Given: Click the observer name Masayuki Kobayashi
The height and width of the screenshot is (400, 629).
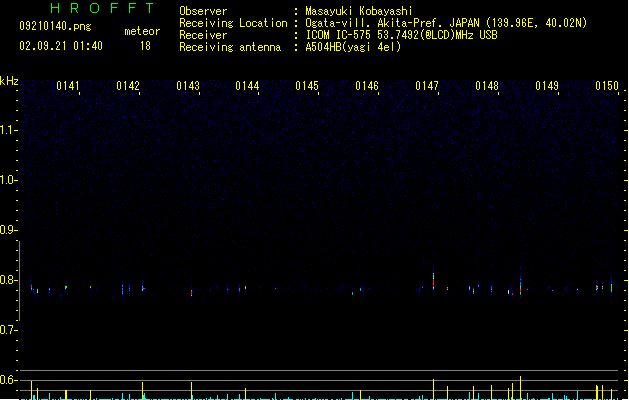Looking at the screenshot, I should [x=359, y=11].
